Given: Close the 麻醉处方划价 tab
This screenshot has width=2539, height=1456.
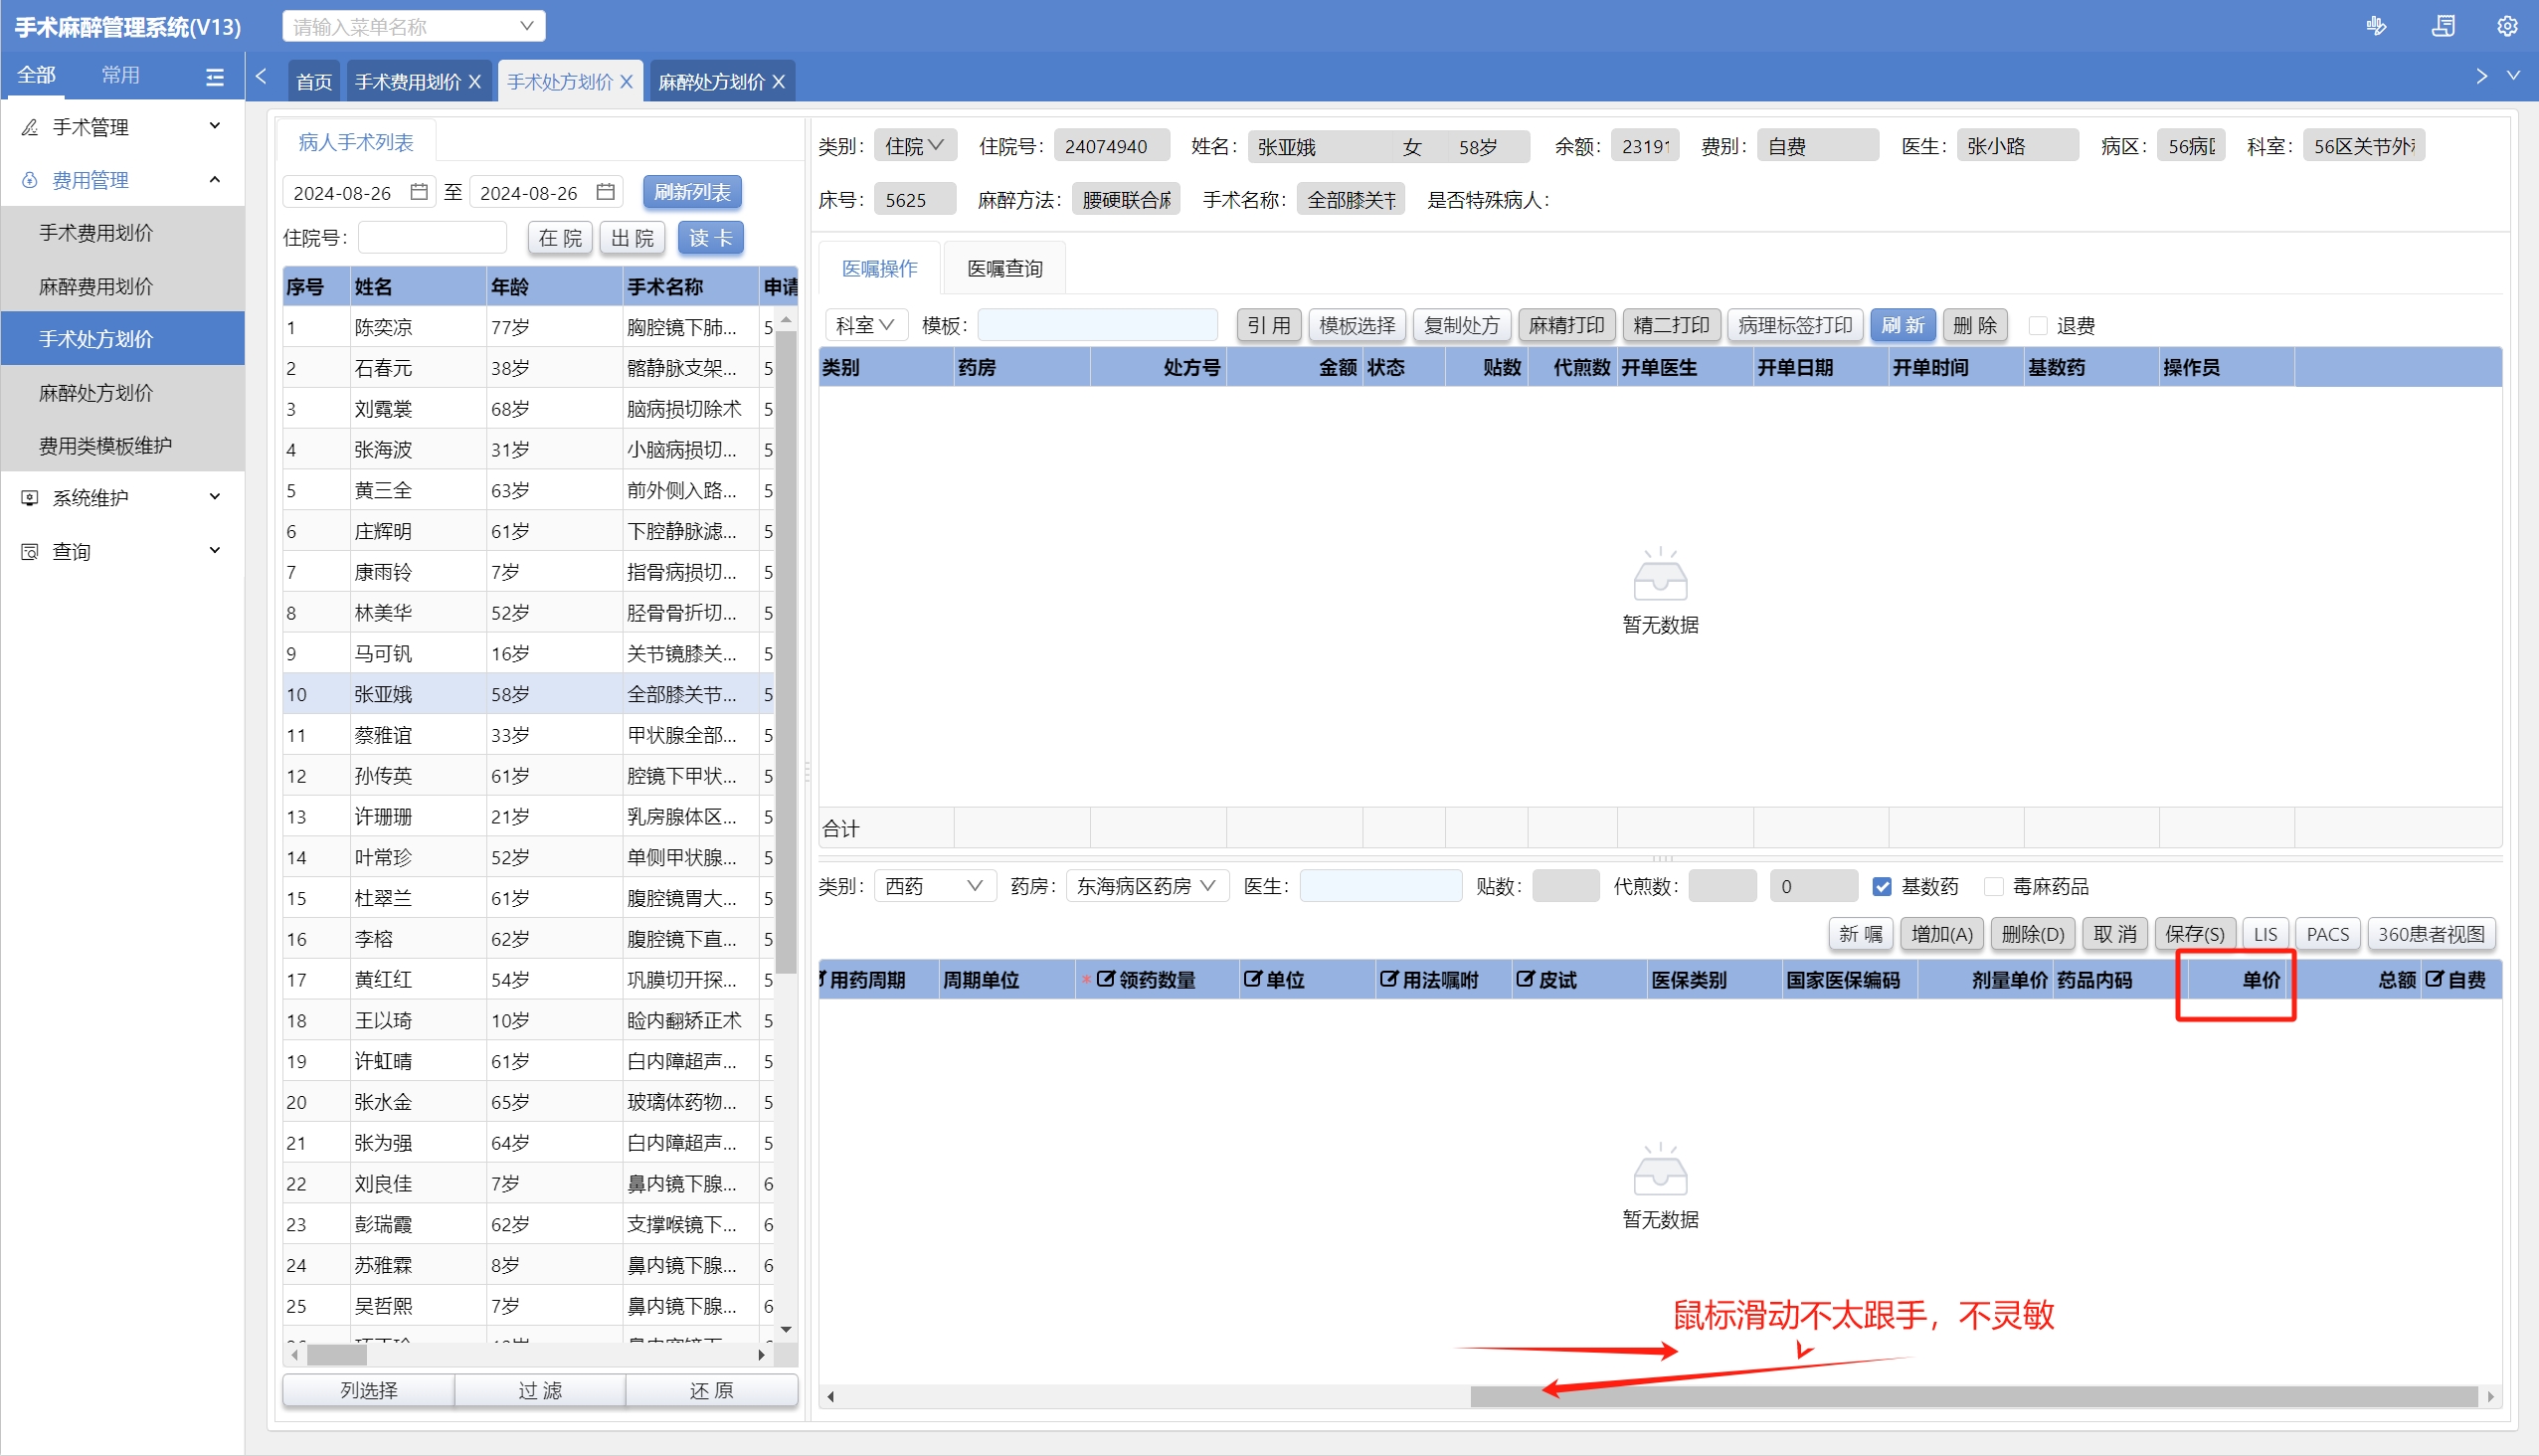Looking at the screenshot, I should click(x=779, y=82).
